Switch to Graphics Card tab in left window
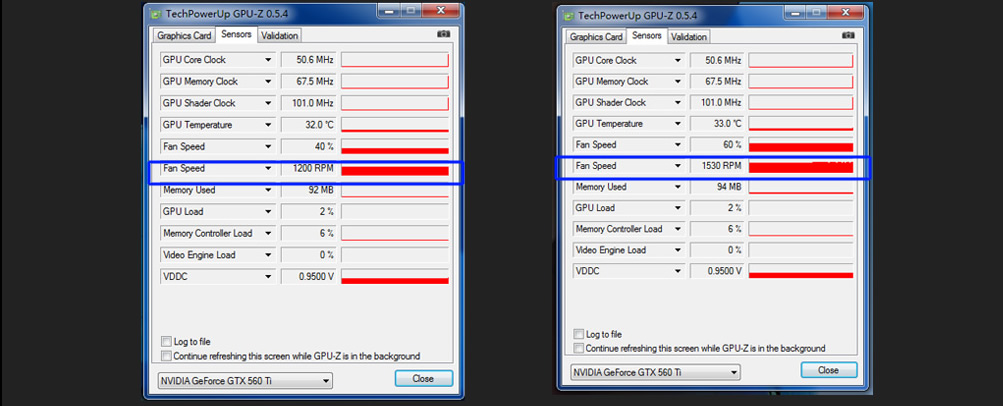 tap(185, 35)
